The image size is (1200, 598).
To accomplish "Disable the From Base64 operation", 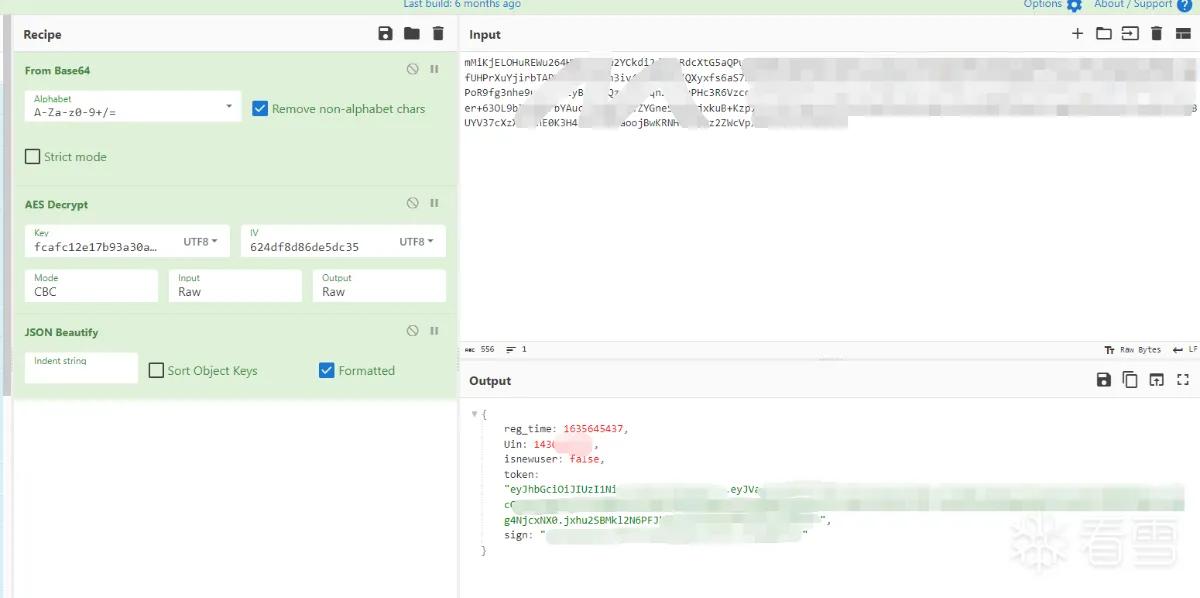I will tap(412, 69).
